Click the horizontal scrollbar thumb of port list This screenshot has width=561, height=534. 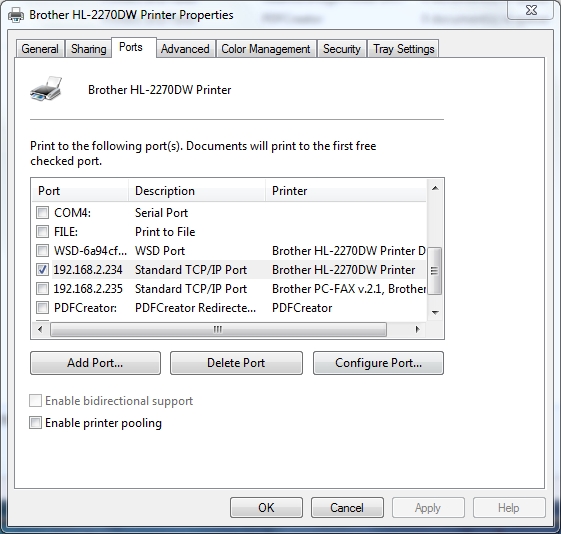pos(218,329)
